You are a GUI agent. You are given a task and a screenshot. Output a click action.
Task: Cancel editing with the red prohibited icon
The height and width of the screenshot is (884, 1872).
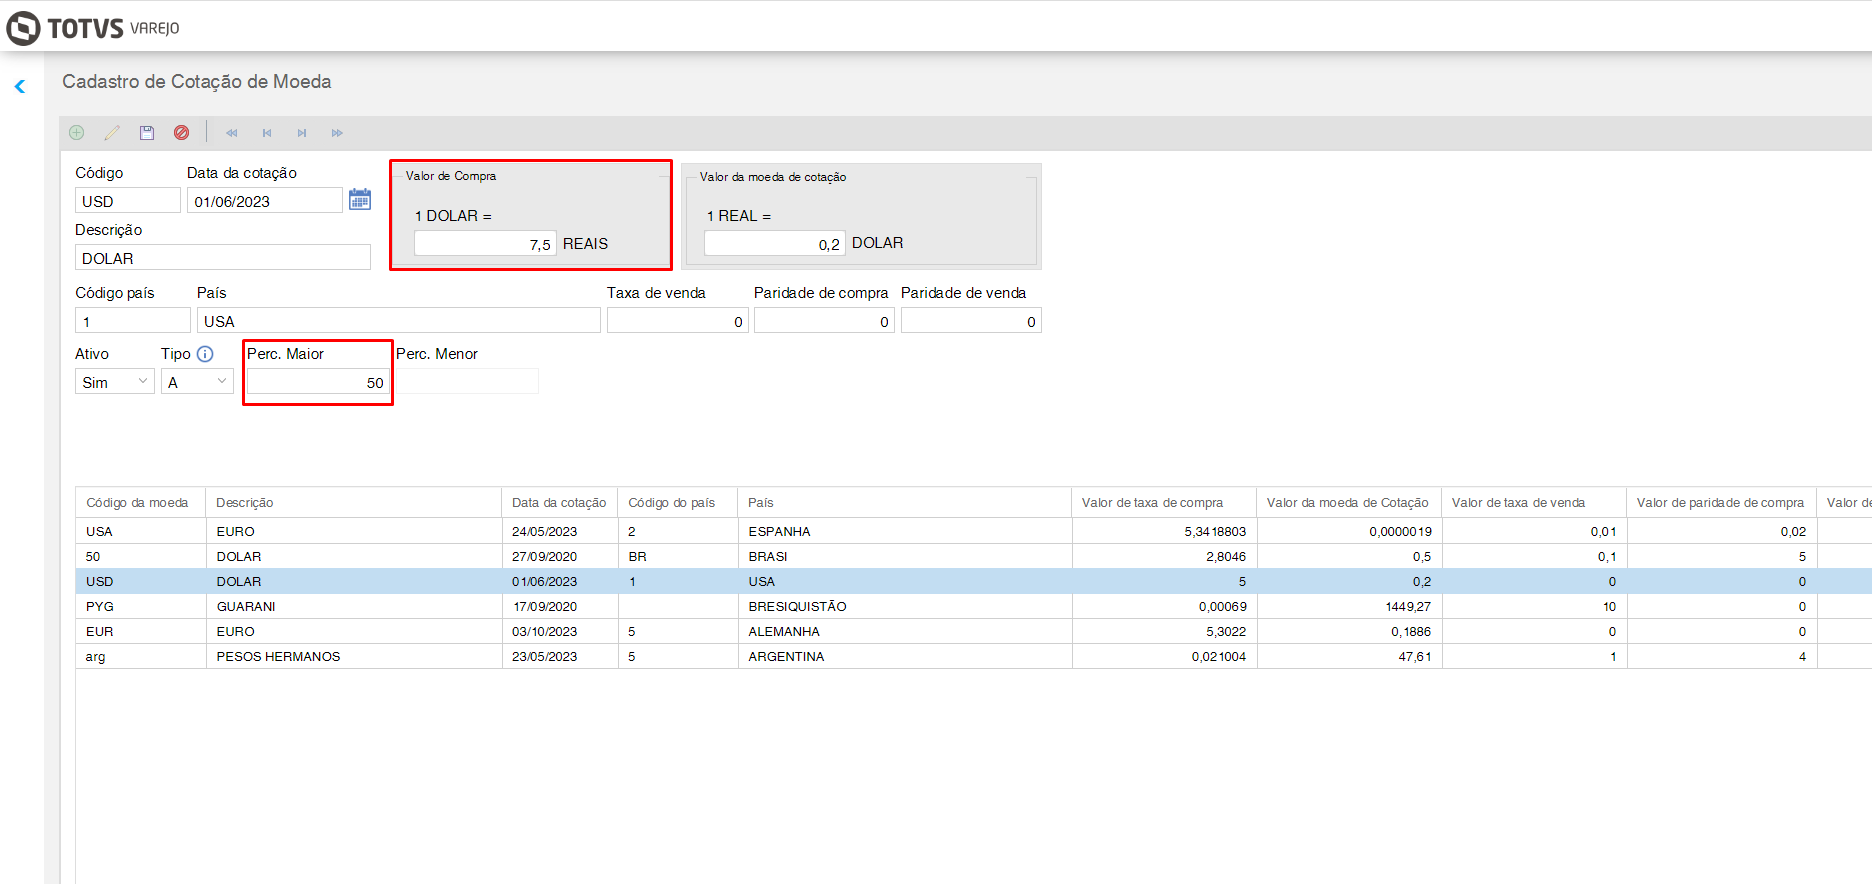(x=181, y=132)
